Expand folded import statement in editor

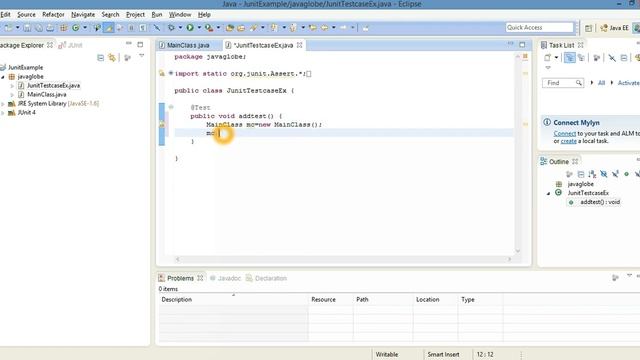171,73
